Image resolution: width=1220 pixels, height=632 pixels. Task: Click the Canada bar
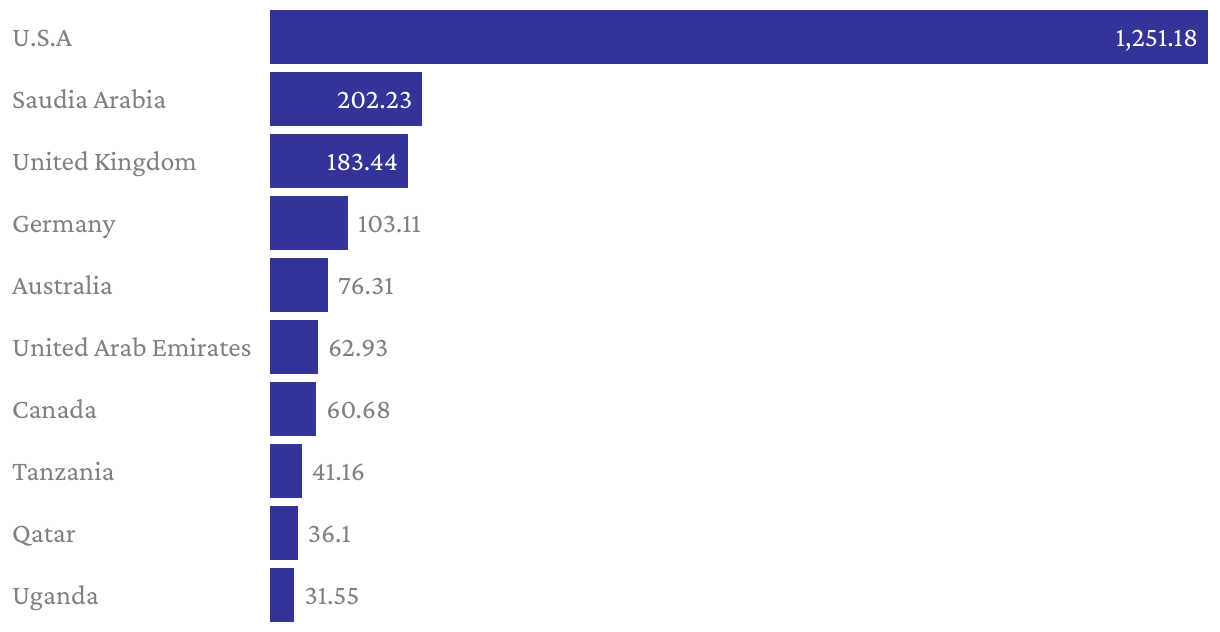point(293,410)
